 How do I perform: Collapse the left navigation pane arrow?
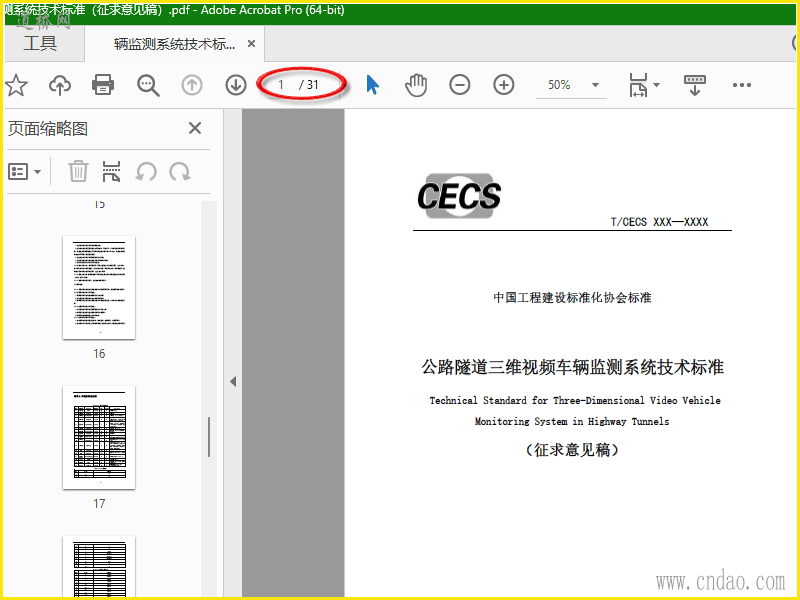tap(233, 381)
